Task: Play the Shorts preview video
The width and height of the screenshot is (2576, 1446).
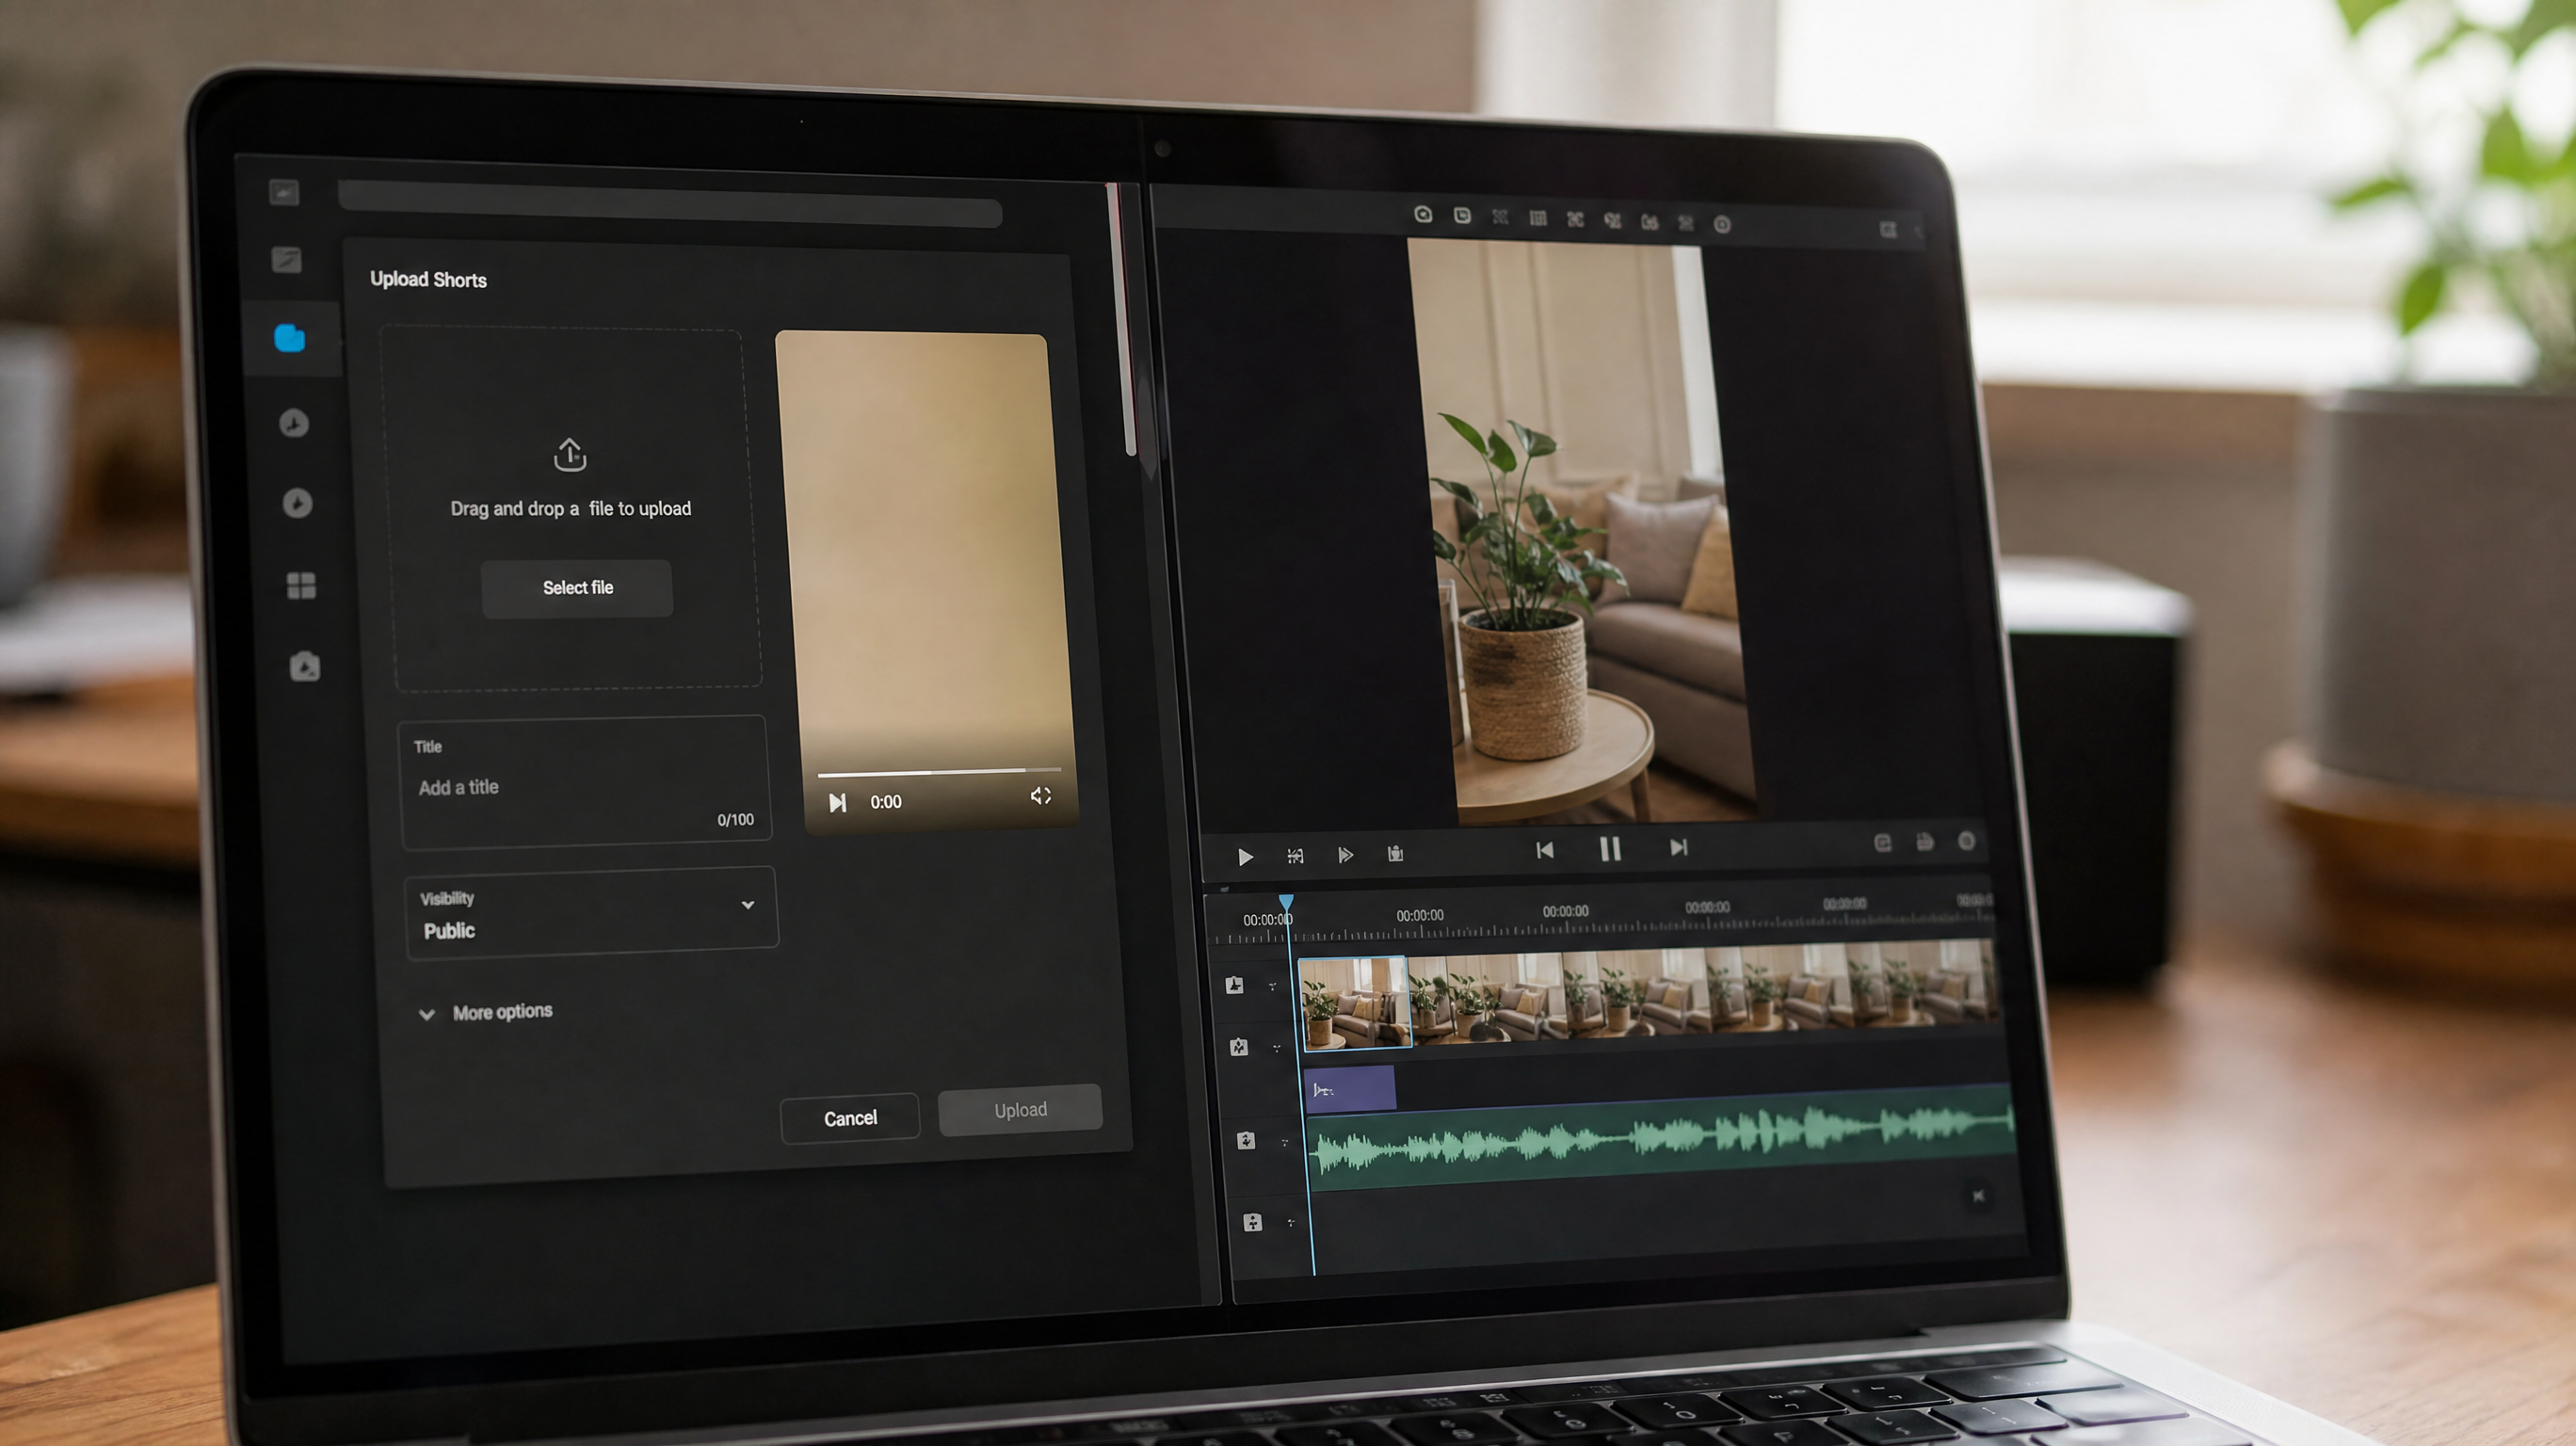Action: coord(837,802)
